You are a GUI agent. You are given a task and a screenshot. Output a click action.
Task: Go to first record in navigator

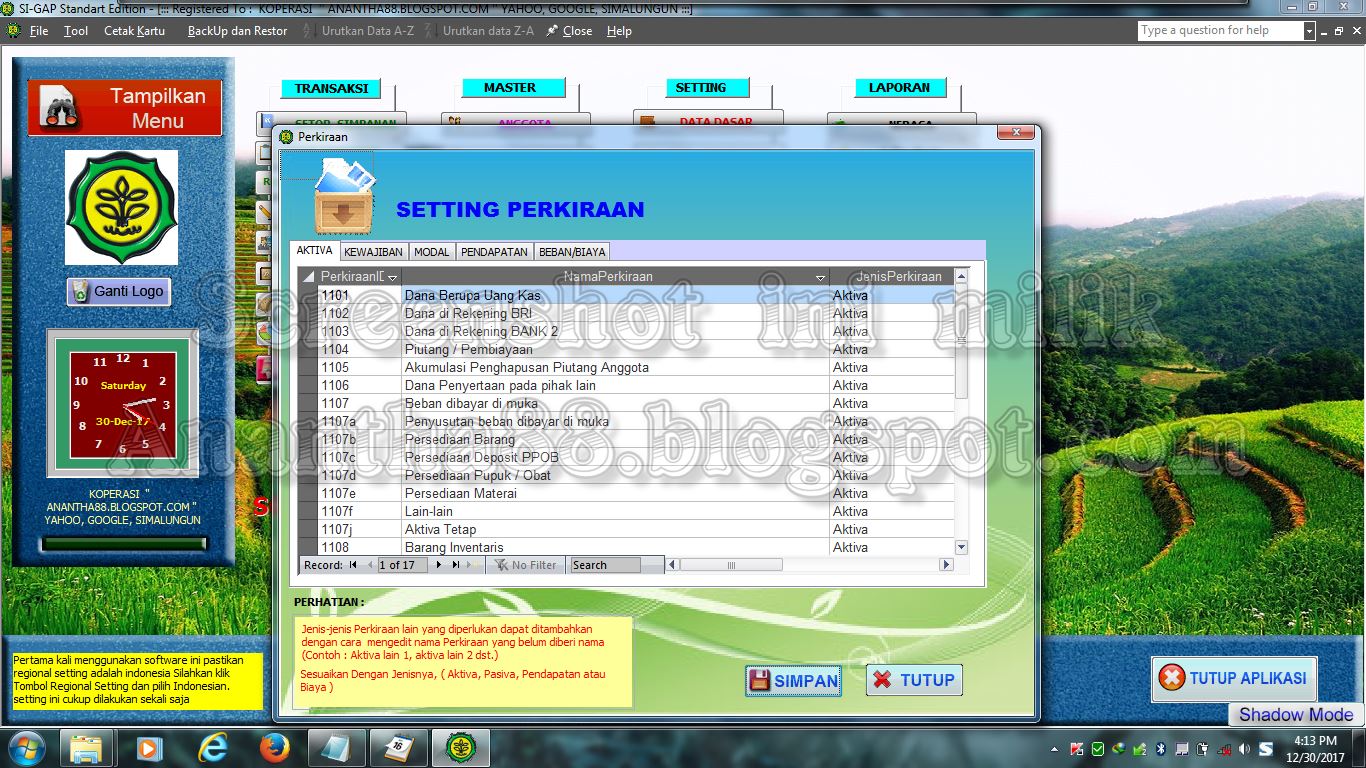[x=353, y=565]
